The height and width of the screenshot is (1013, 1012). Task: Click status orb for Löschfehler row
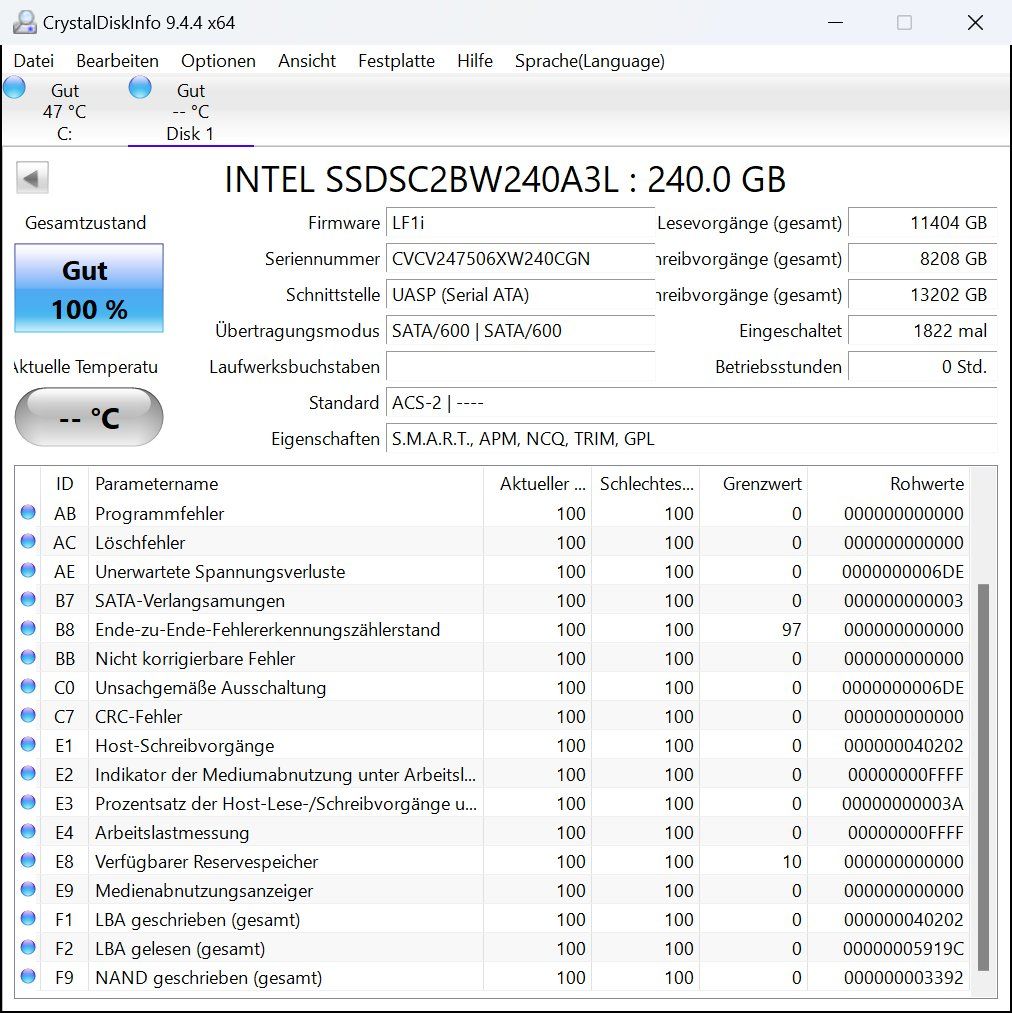[28, 541]
